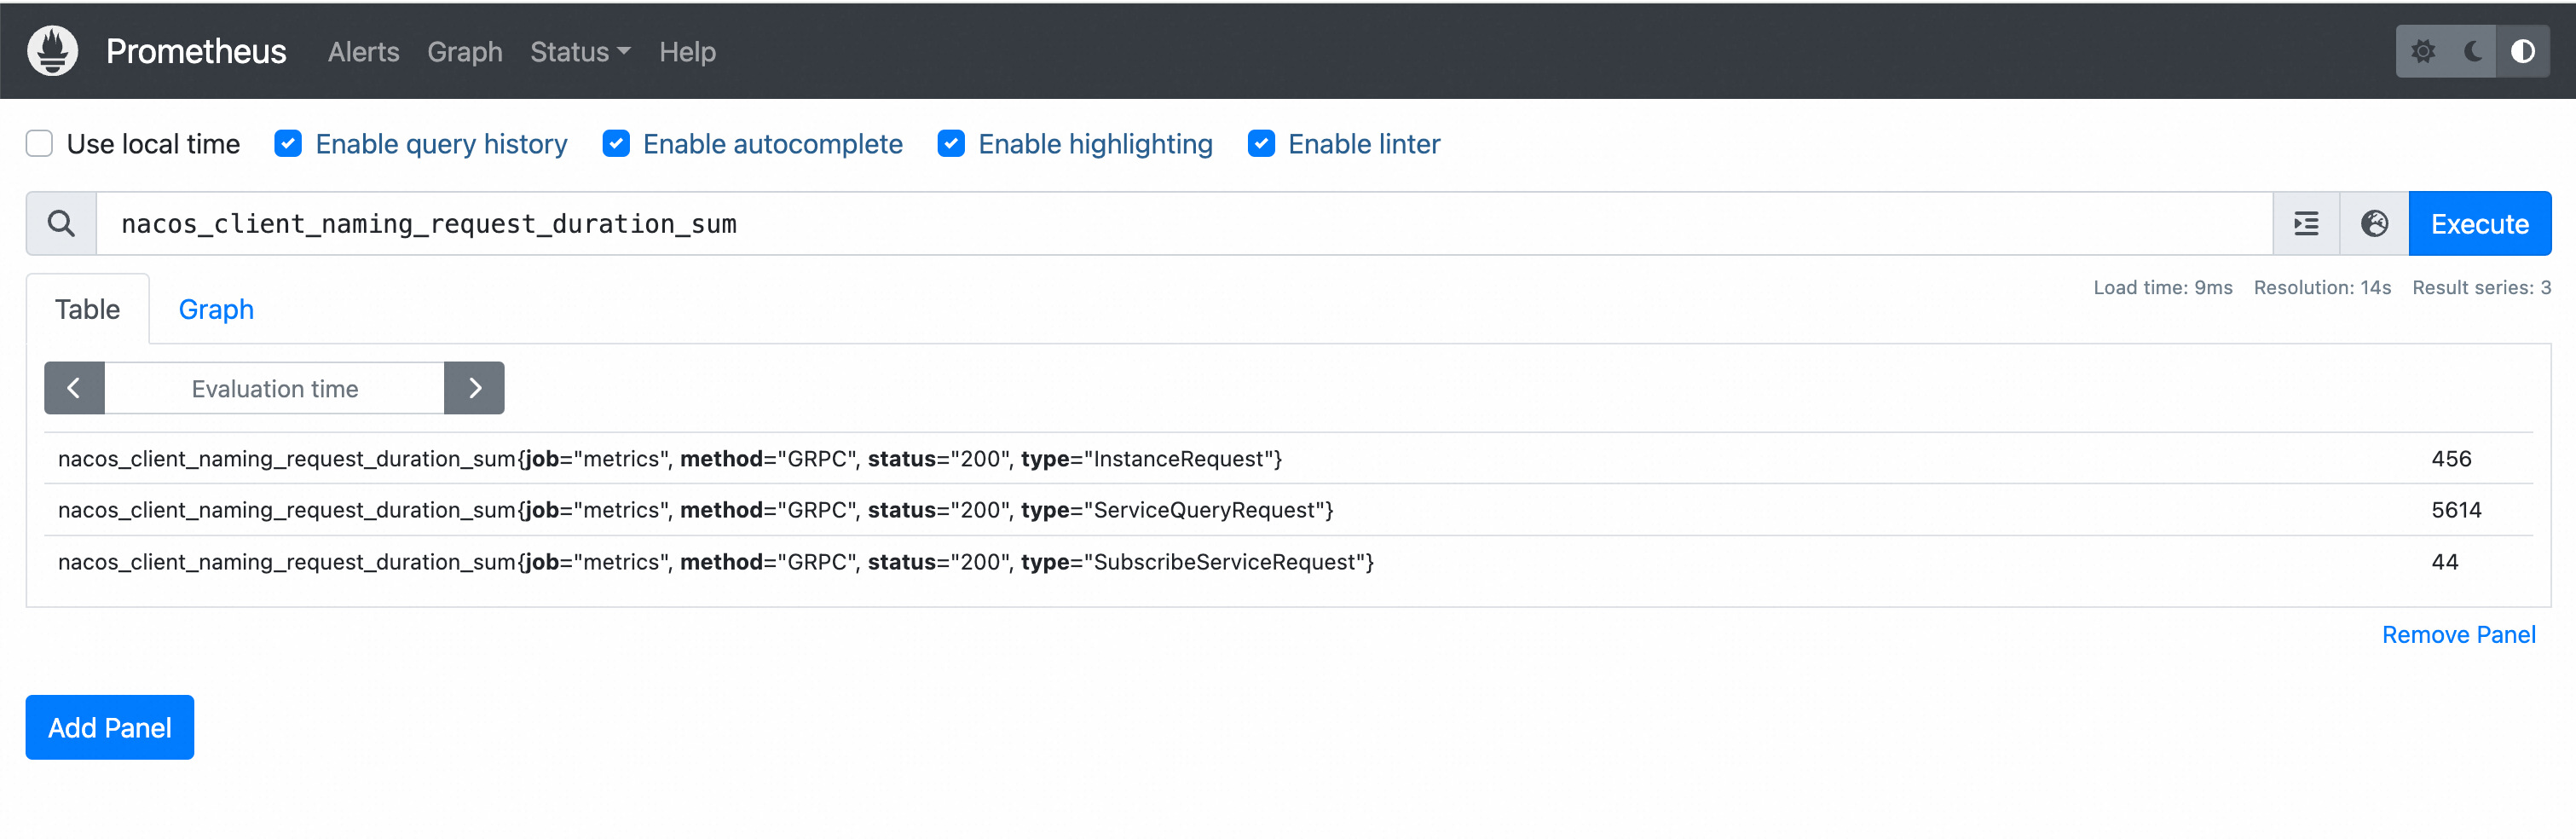This screenshot has height=839, width=2576.
Task: Select the browser-preferred half-circle theme icon
Action: coord(2523,51)
